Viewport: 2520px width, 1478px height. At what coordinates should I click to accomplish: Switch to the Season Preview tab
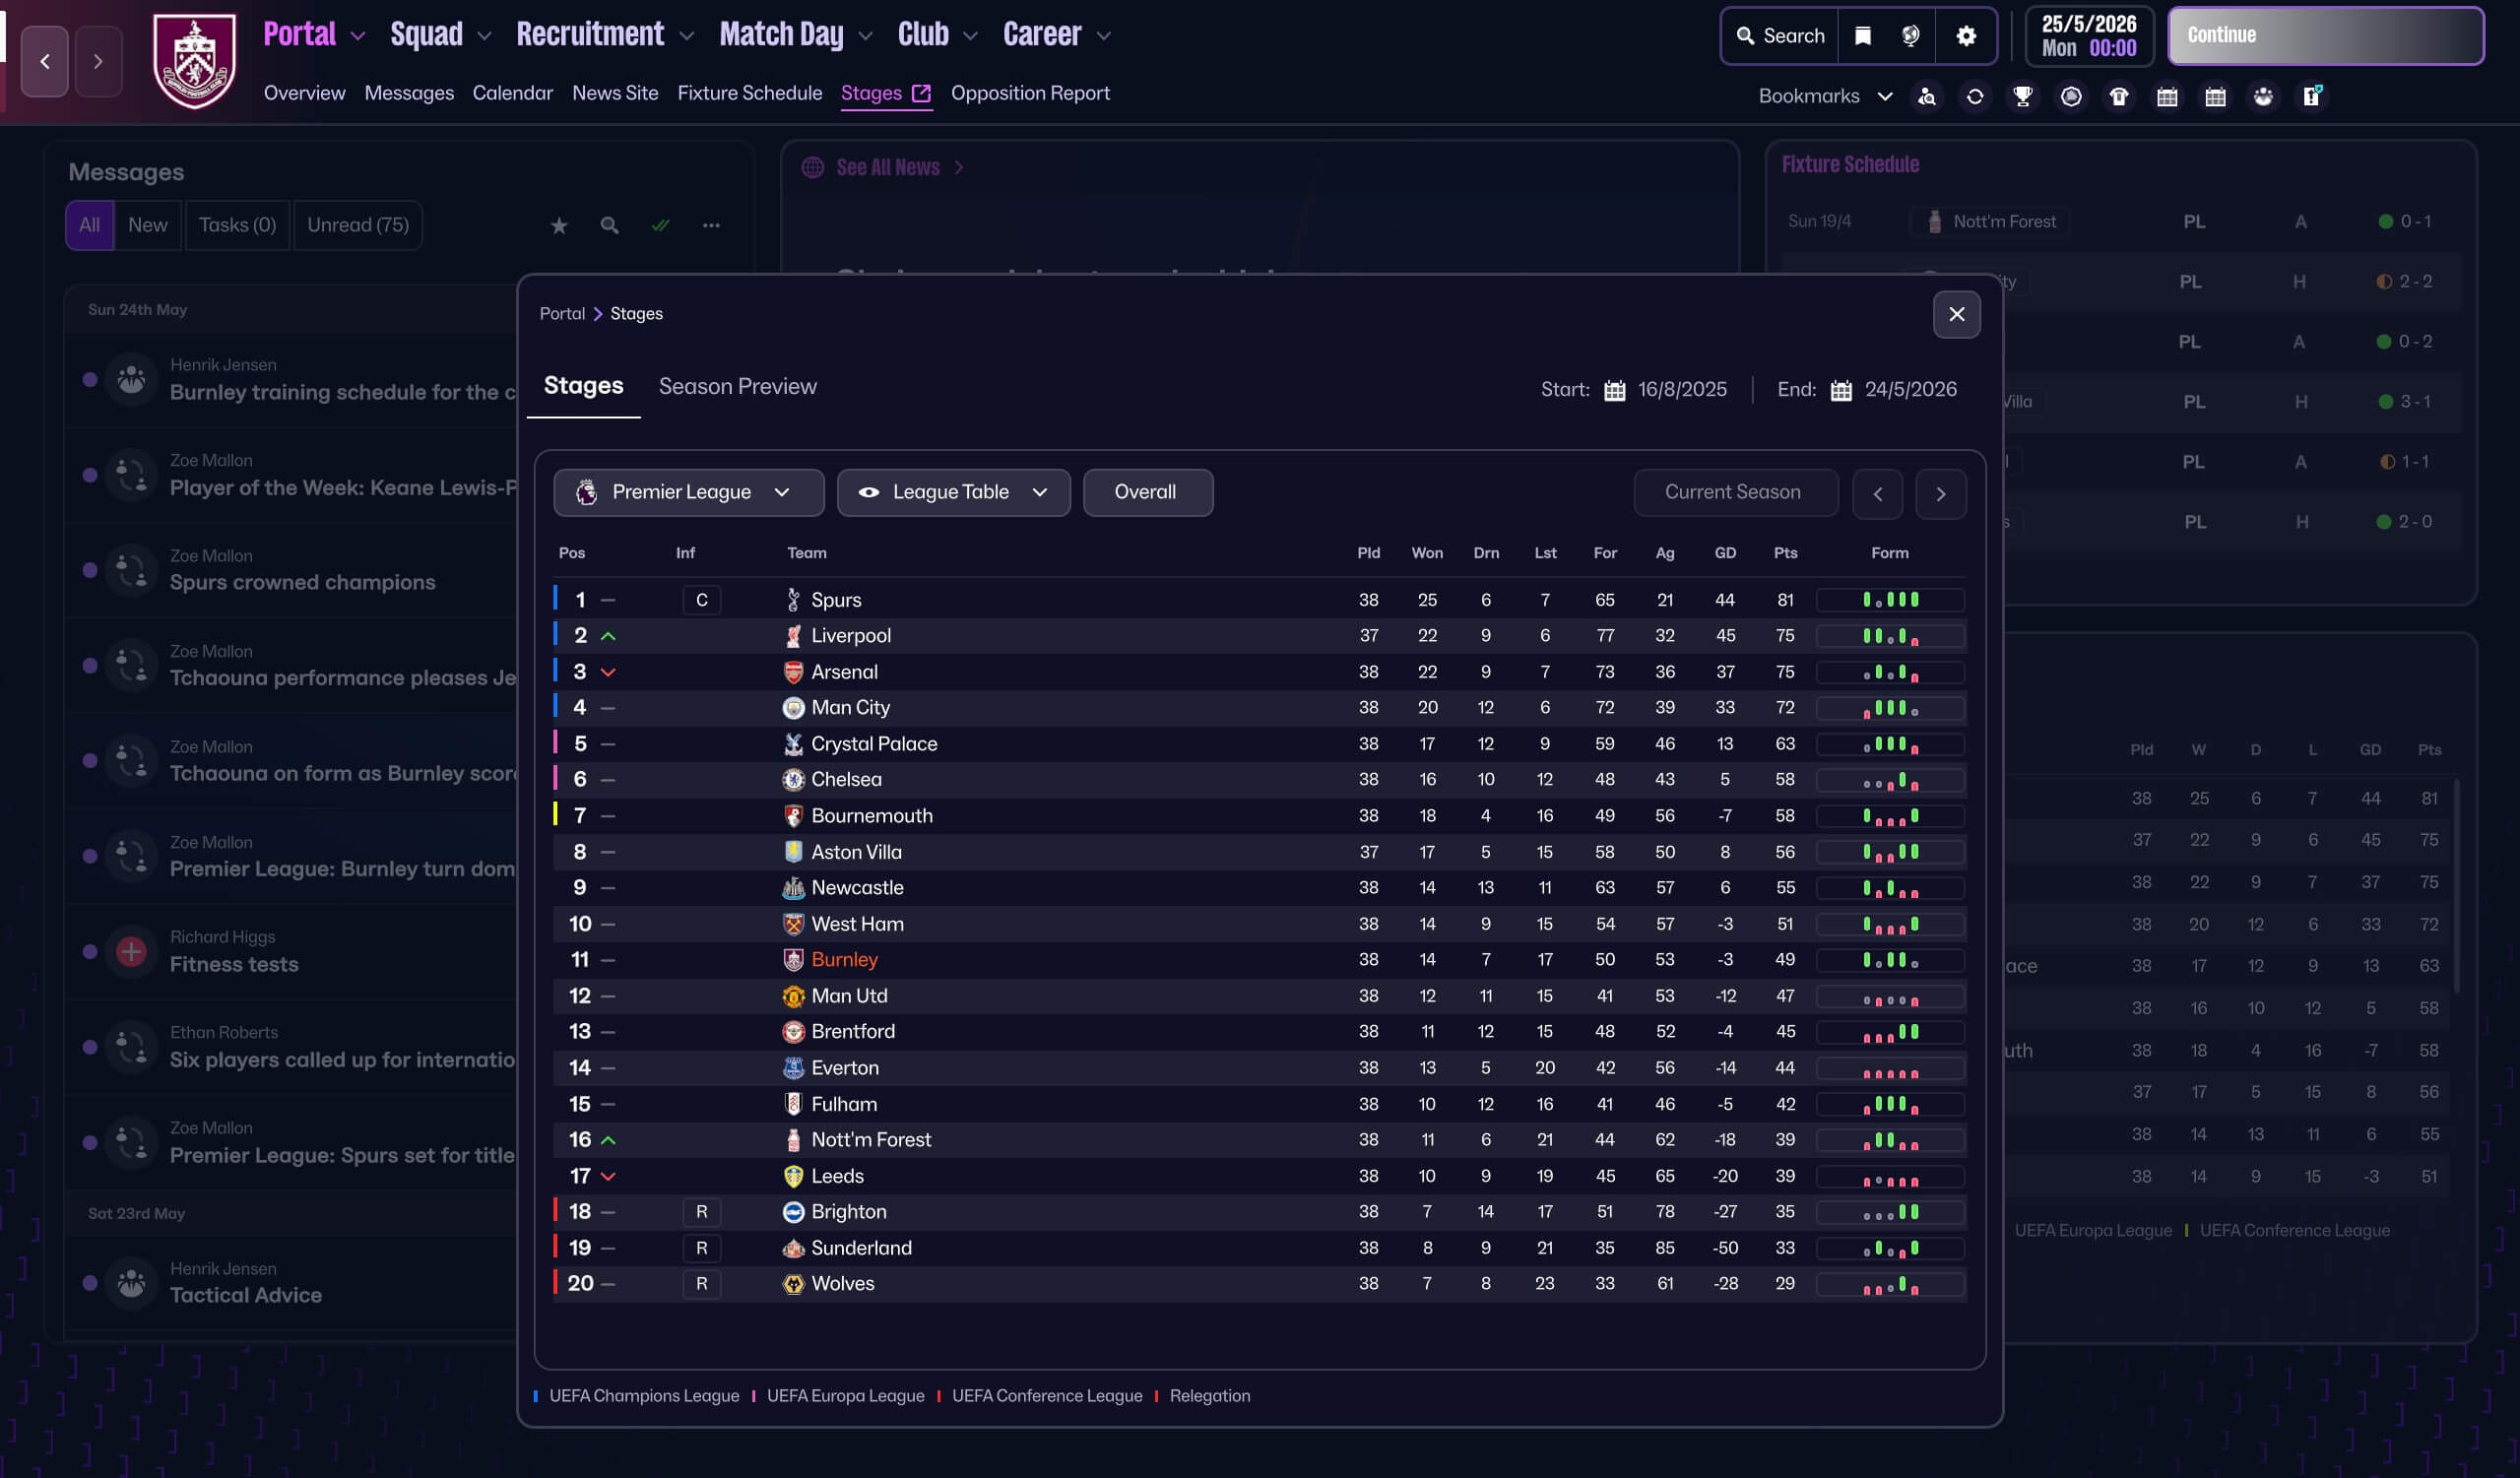pos(737,387)
